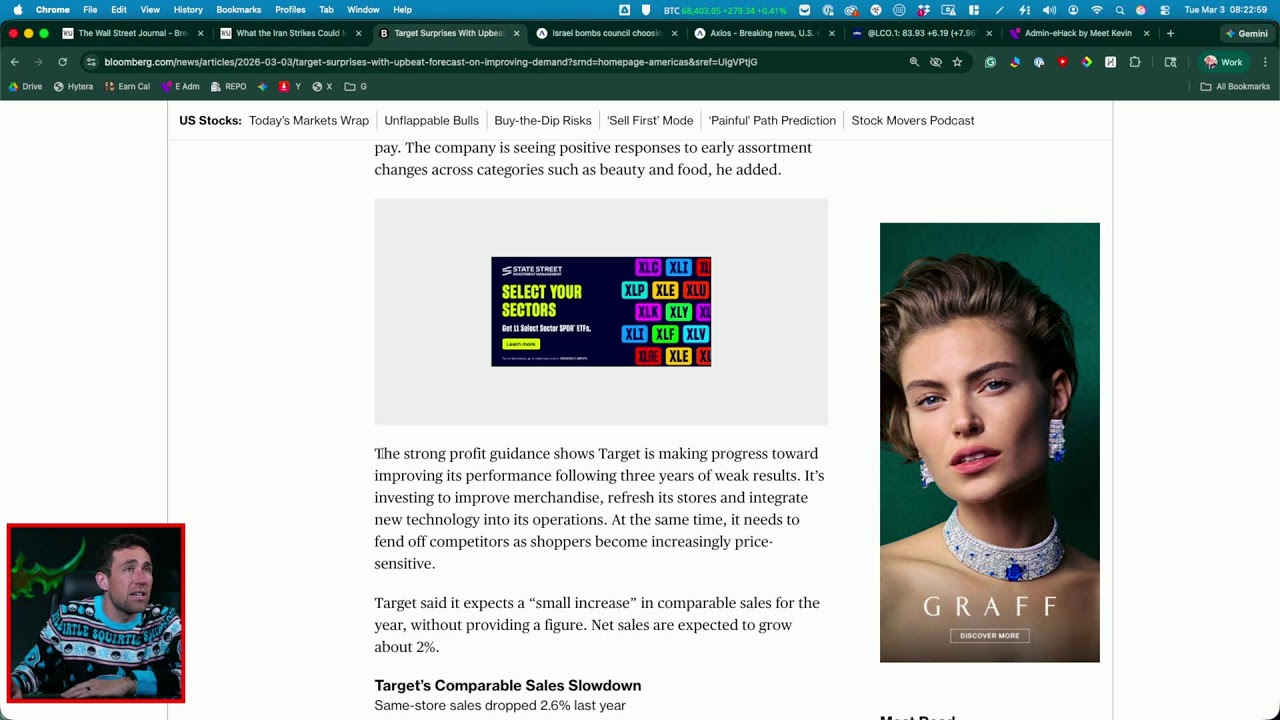Click the zoom magnifier icon in address bar

[914, 62]
